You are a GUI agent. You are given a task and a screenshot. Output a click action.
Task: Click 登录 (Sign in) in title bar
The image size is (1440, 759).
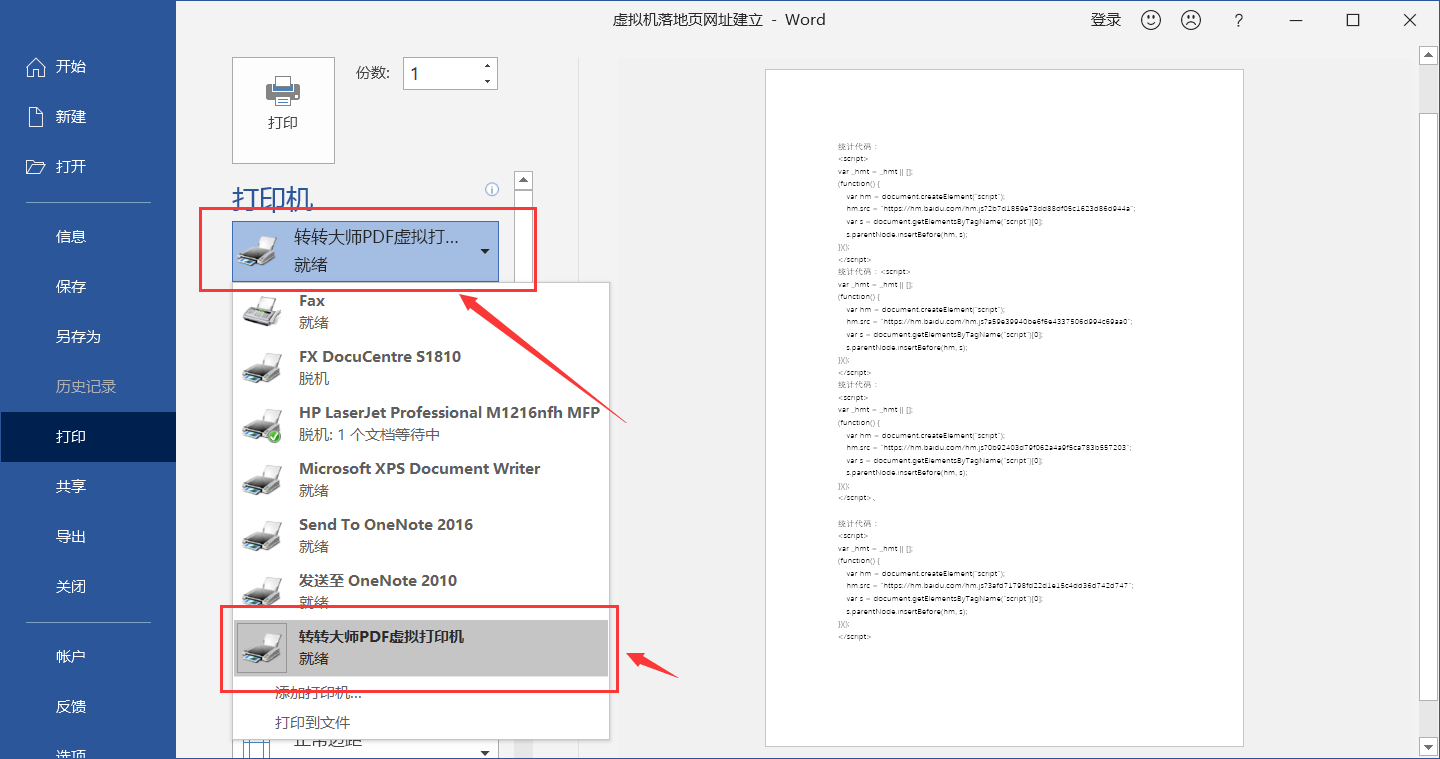point(1105,20)
